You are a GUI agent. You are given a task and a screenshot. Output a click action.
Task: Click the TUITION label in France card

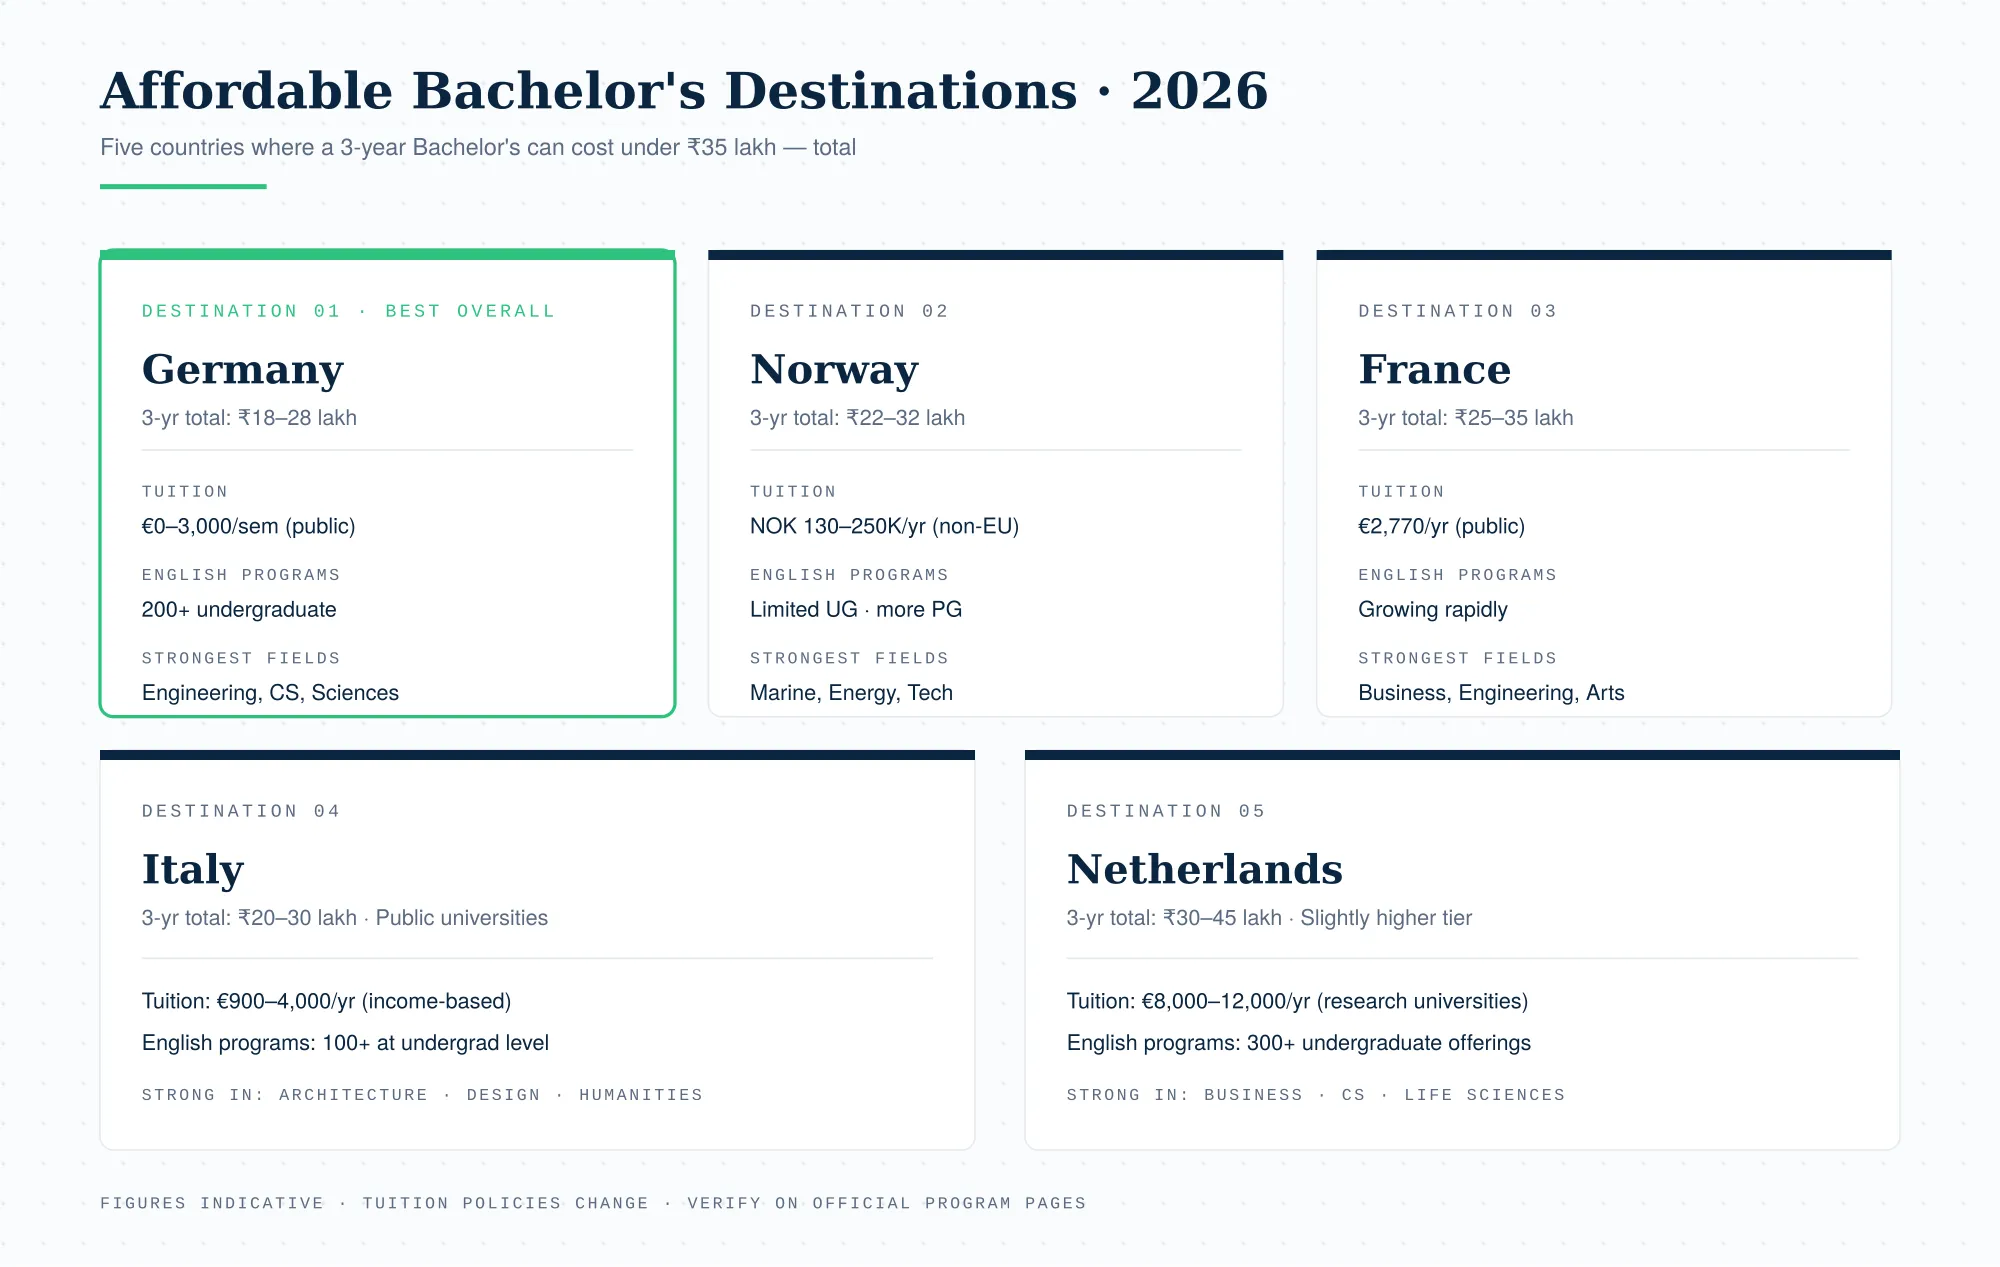[x=1401, y=491]
